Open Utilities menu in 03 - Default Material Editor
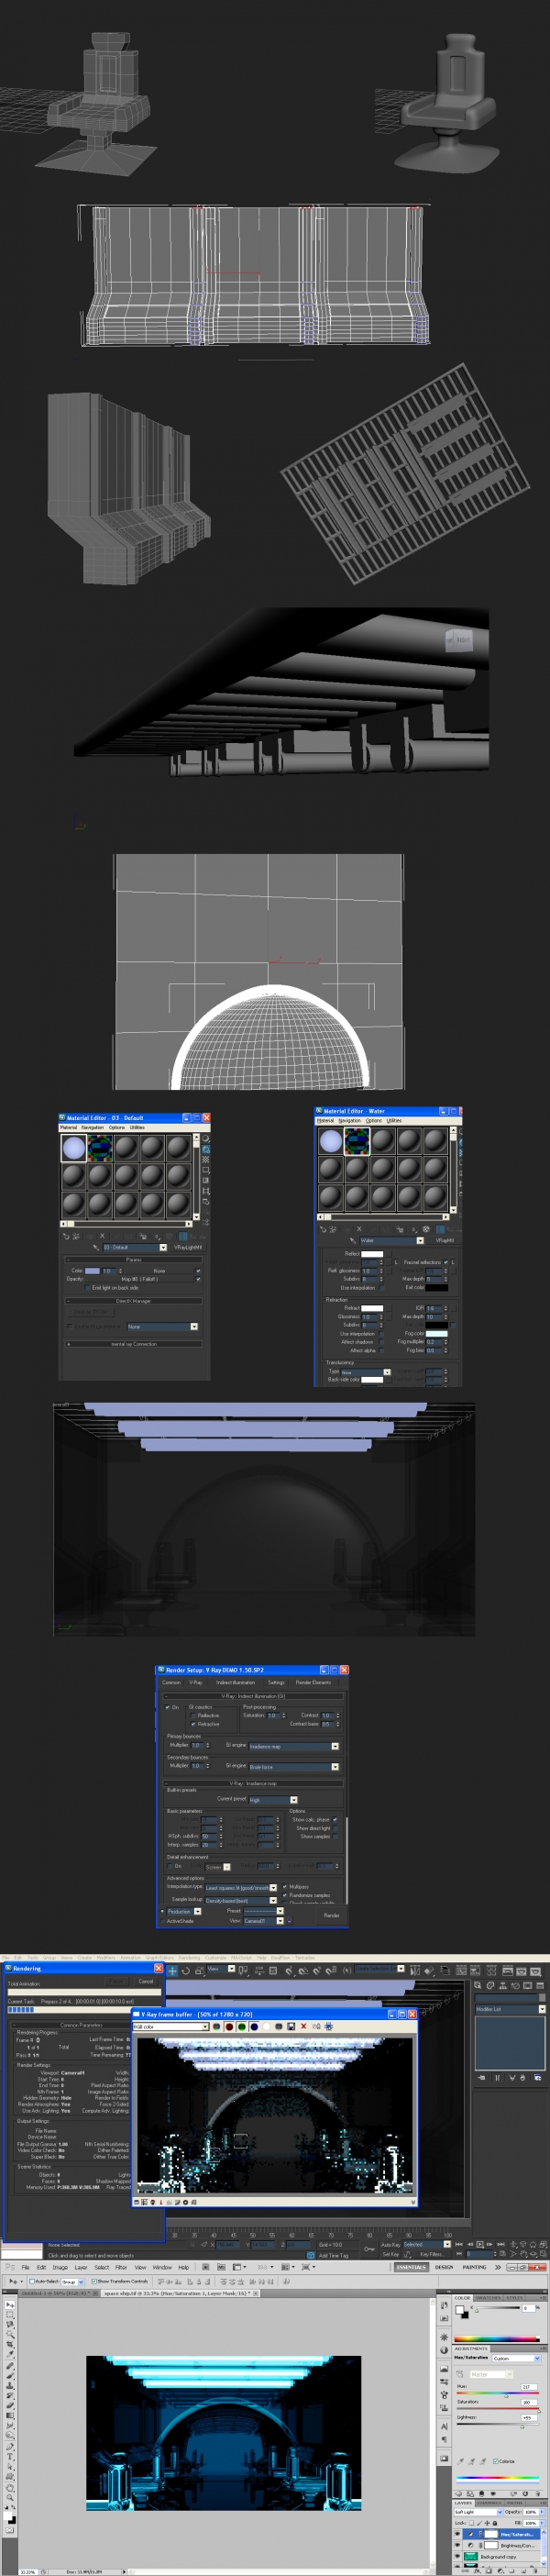 (x=138, y=1128)
